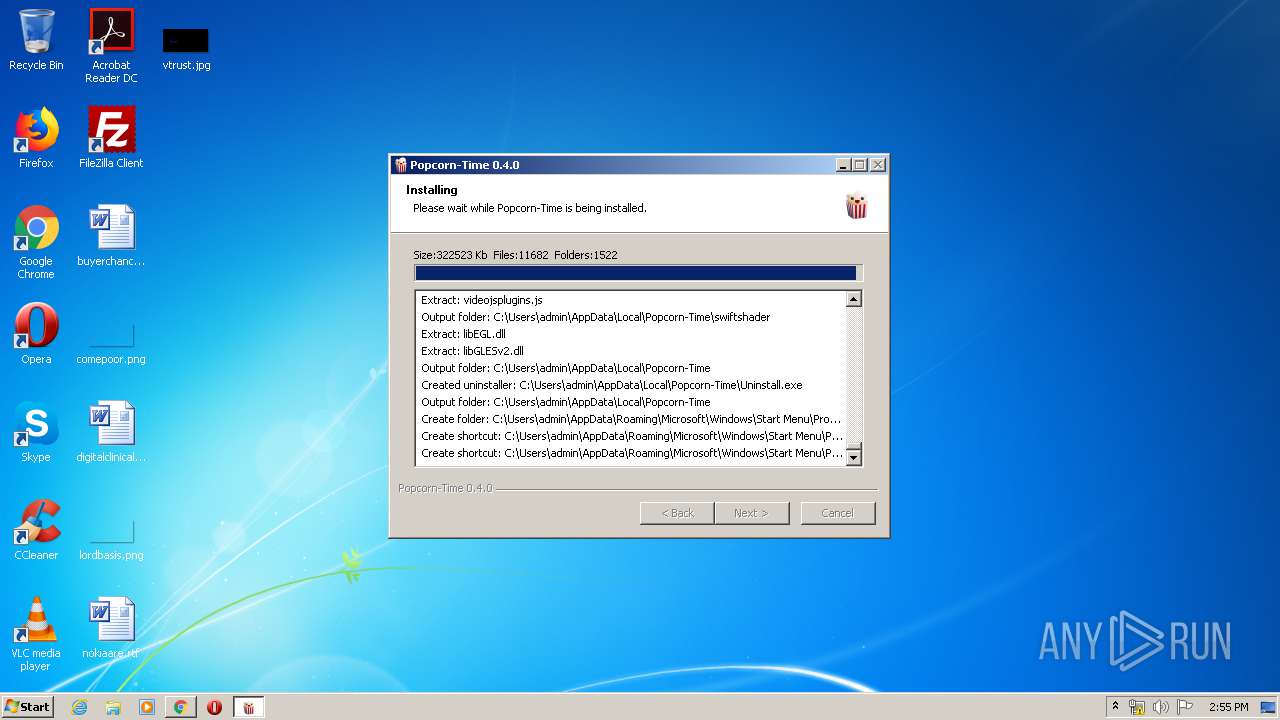Show hidden system tray icons
The width and height of the screenshot is (1280, 720).
[x=1115, y=707]
